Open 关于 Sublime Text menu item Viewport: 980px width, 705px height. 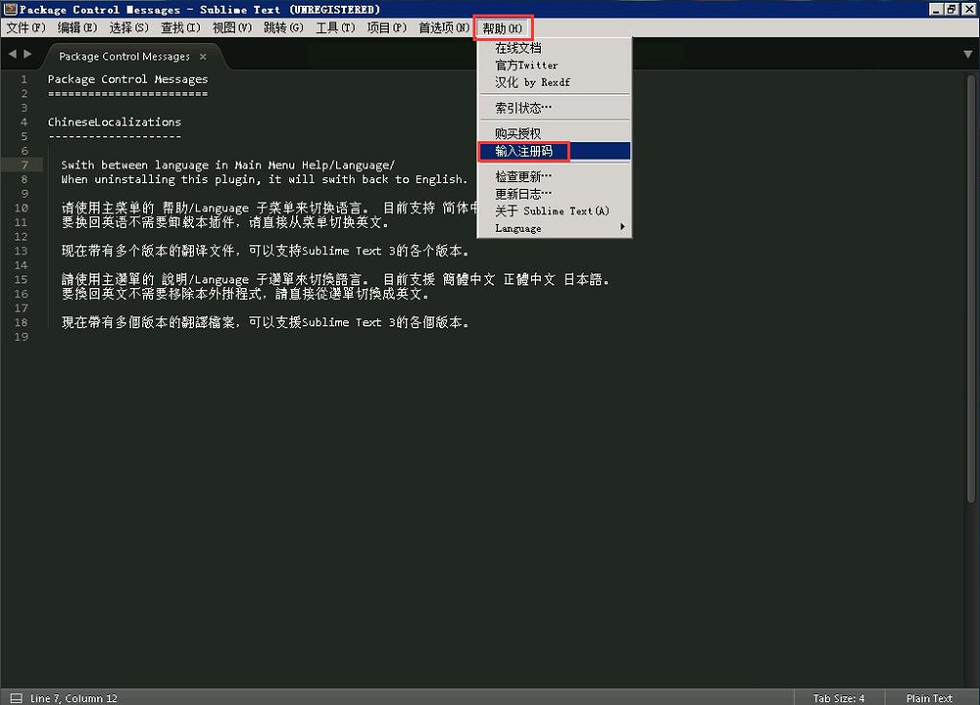click(x=554, y=211)
